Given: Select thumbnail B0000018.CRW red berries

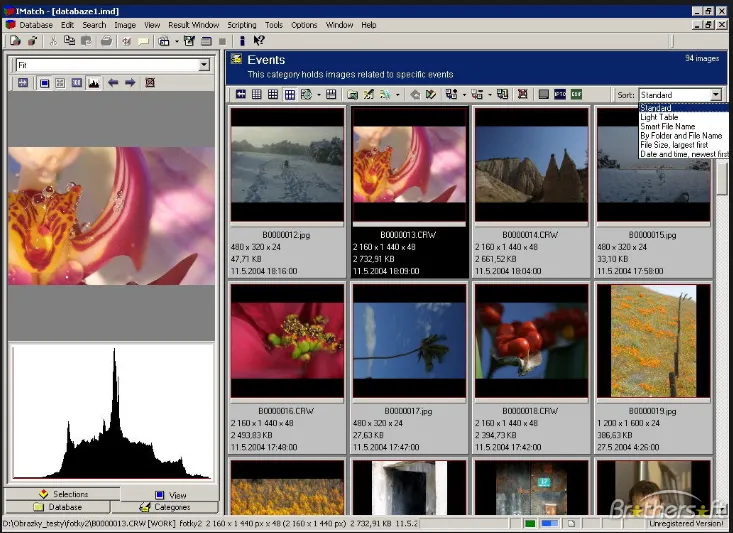Looking at the screenshot, I should tap(532, 341).
